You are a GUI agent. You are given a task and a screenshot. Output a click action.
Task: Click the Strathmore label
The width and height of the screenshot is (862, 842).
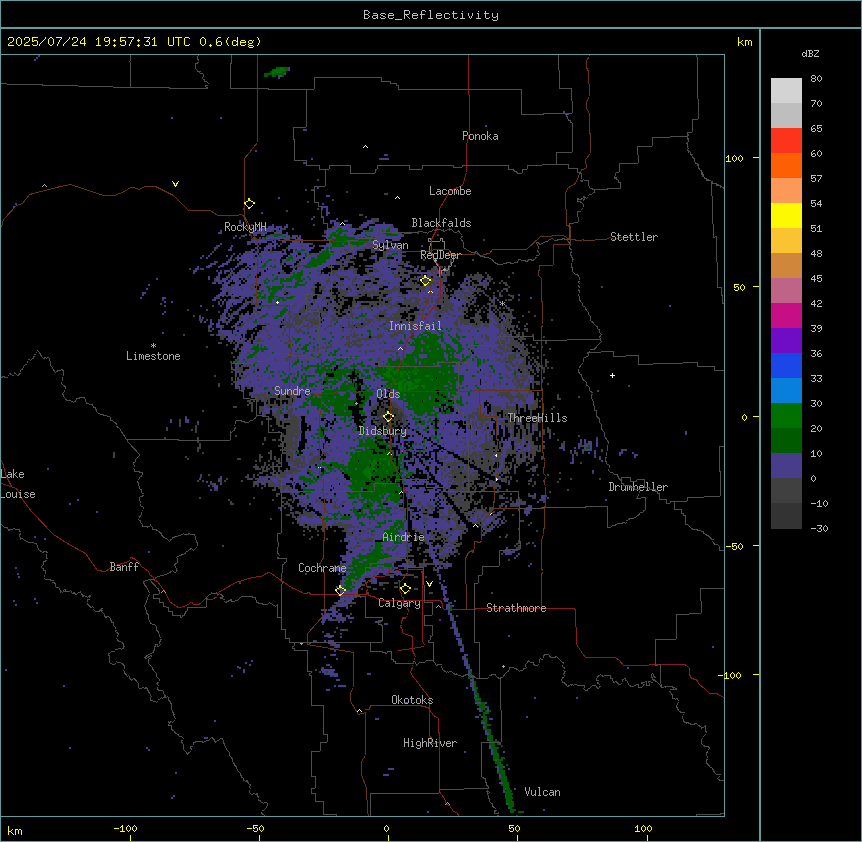tap(516, 608)
